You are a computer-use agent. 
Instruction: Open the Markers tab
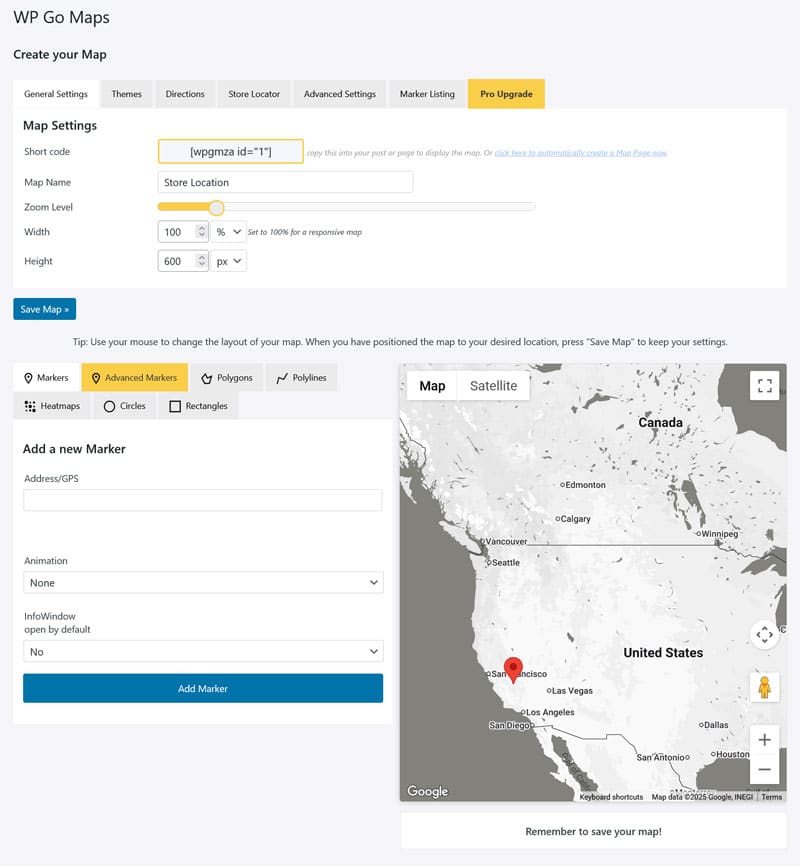pyautogui.click(x=46, y=378)
